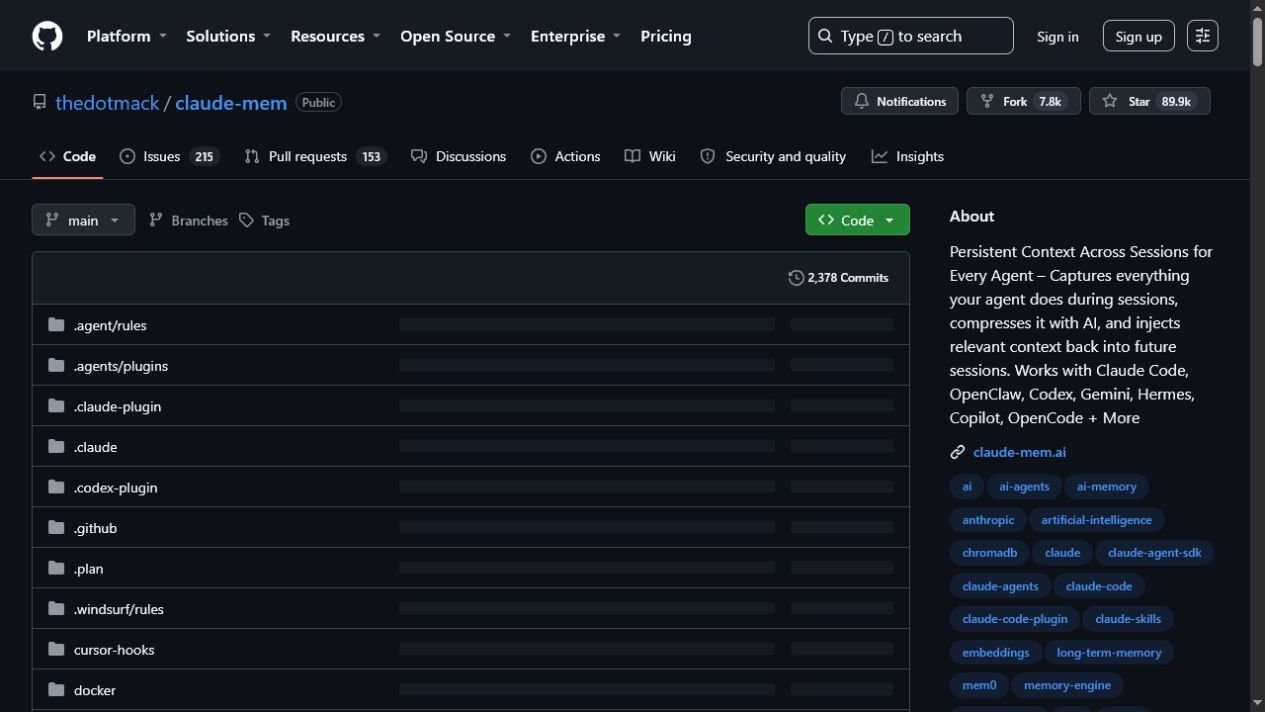Select the anthropic topic tag
Viewport: 1265px width, 712px height.
[x=987, y=519]
